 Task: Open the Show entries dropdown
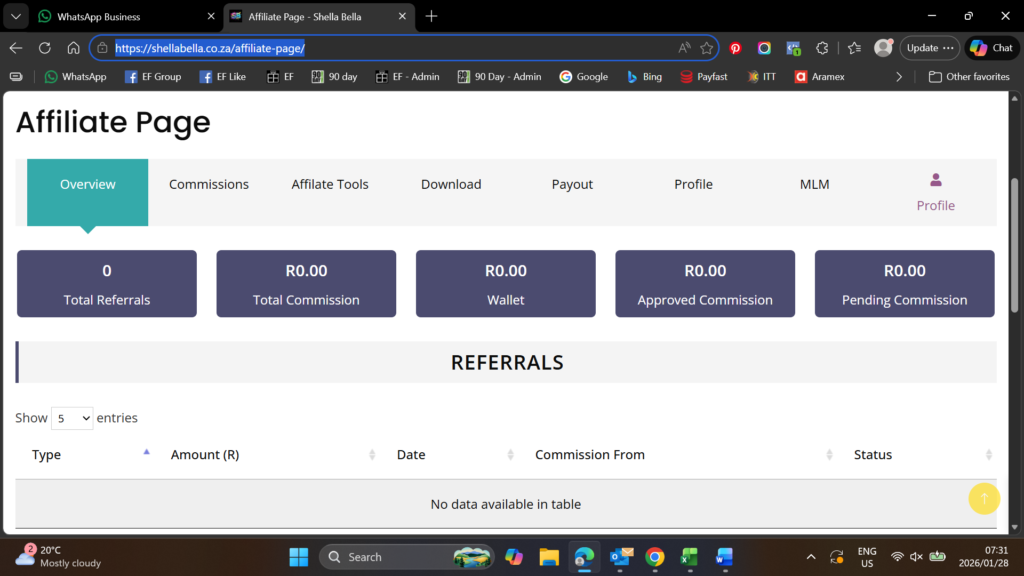pyautogui.click(x=72, y=418)
